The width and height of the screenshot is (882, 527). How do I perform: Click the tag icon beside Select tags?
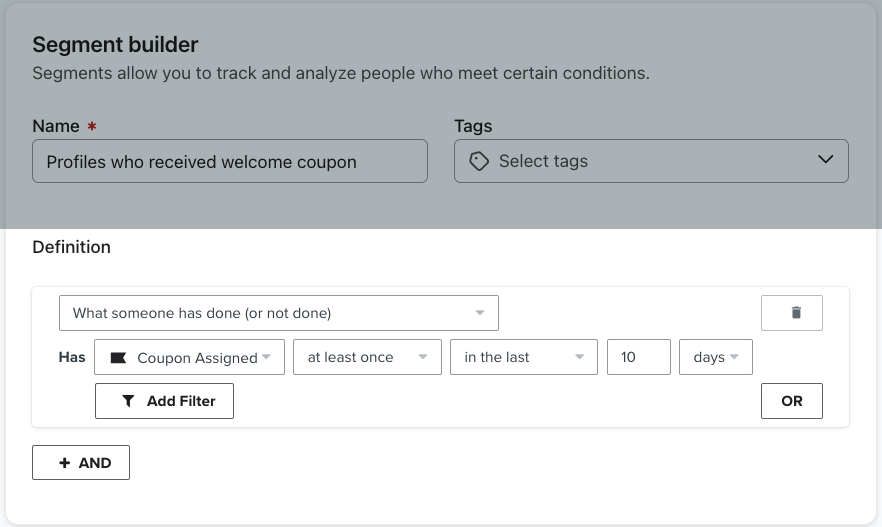(479, 161)
